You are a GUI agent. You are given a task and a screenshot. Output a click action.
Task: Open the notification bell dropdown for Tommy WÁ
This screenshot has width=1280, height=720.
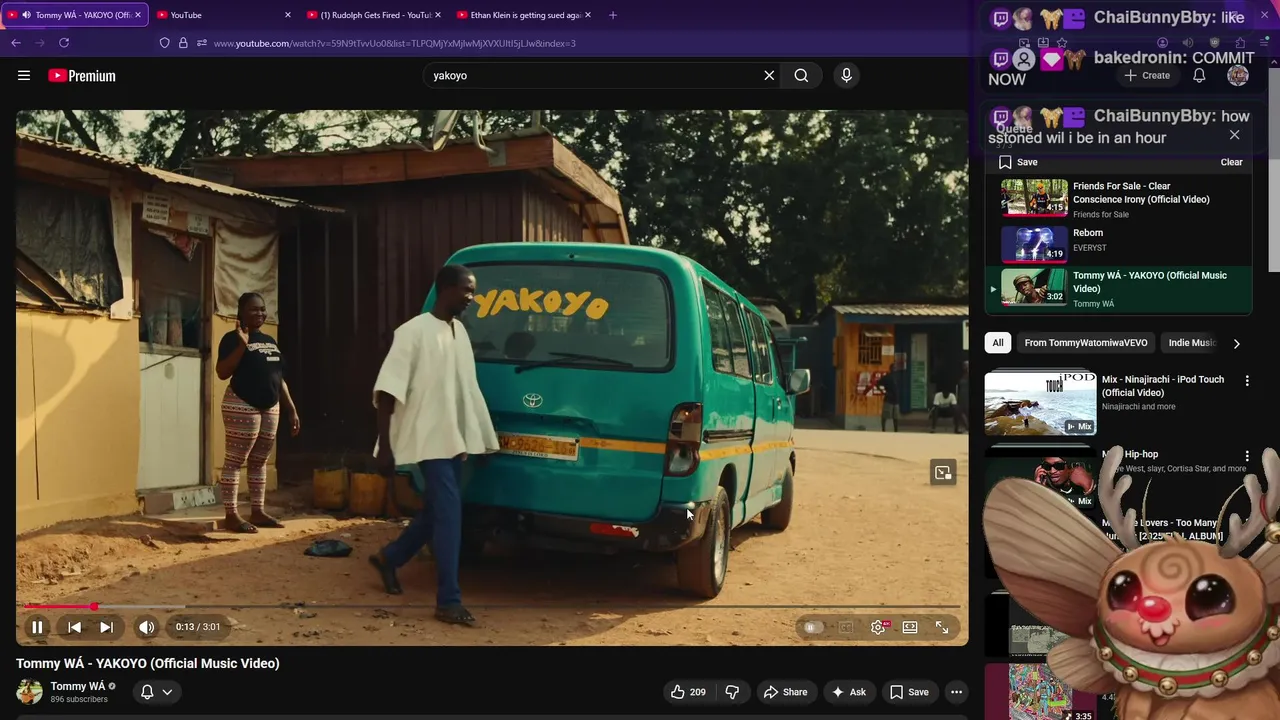(157, 692)
